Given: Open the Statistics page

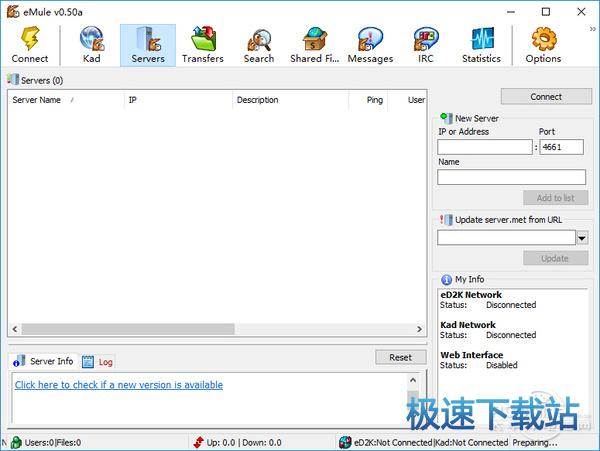Looking at the screenshot, I should [x=481, y=45].
